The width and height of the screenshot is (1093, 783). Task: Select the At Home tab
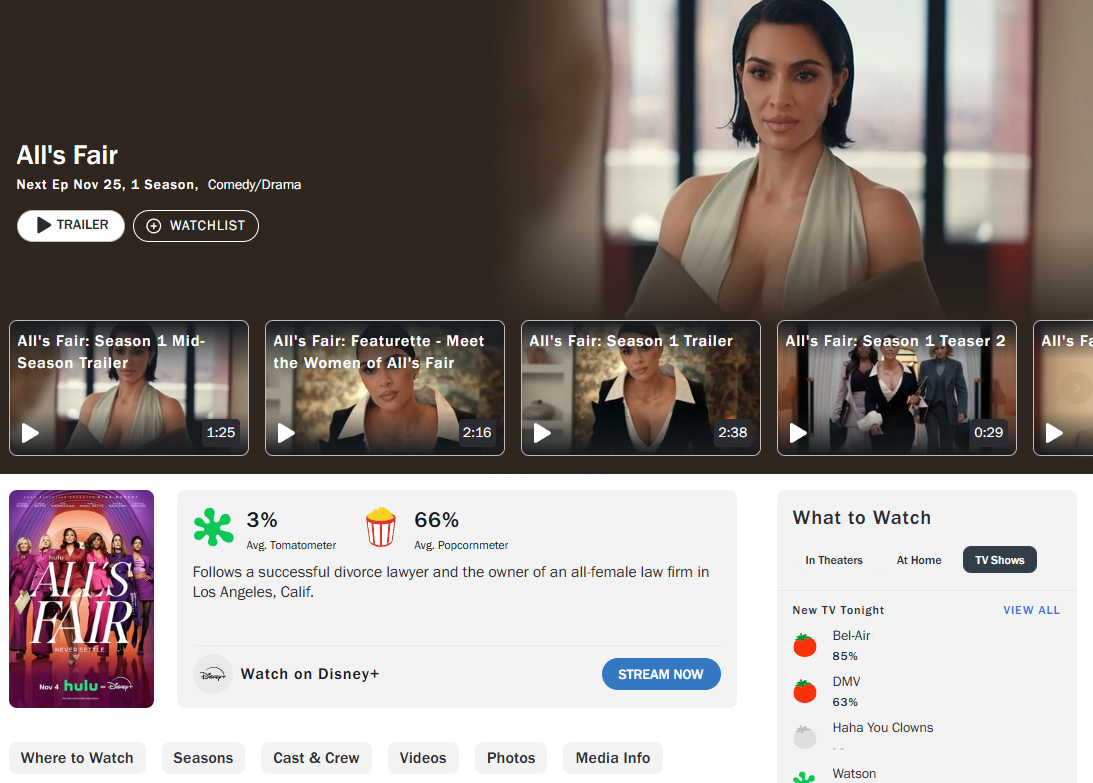(919, 560)
